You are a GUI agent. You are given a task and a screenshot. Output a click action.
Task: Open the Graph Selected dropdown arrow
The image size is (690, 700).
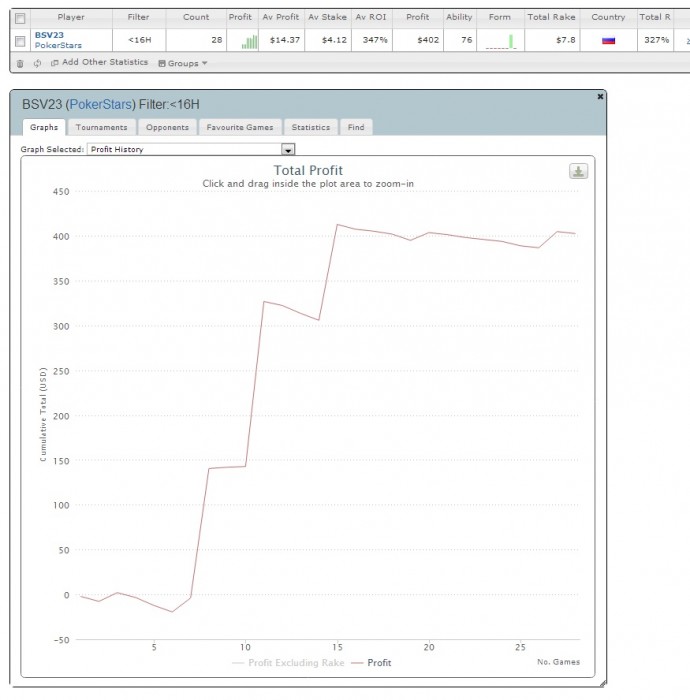(x=288, y=150)
